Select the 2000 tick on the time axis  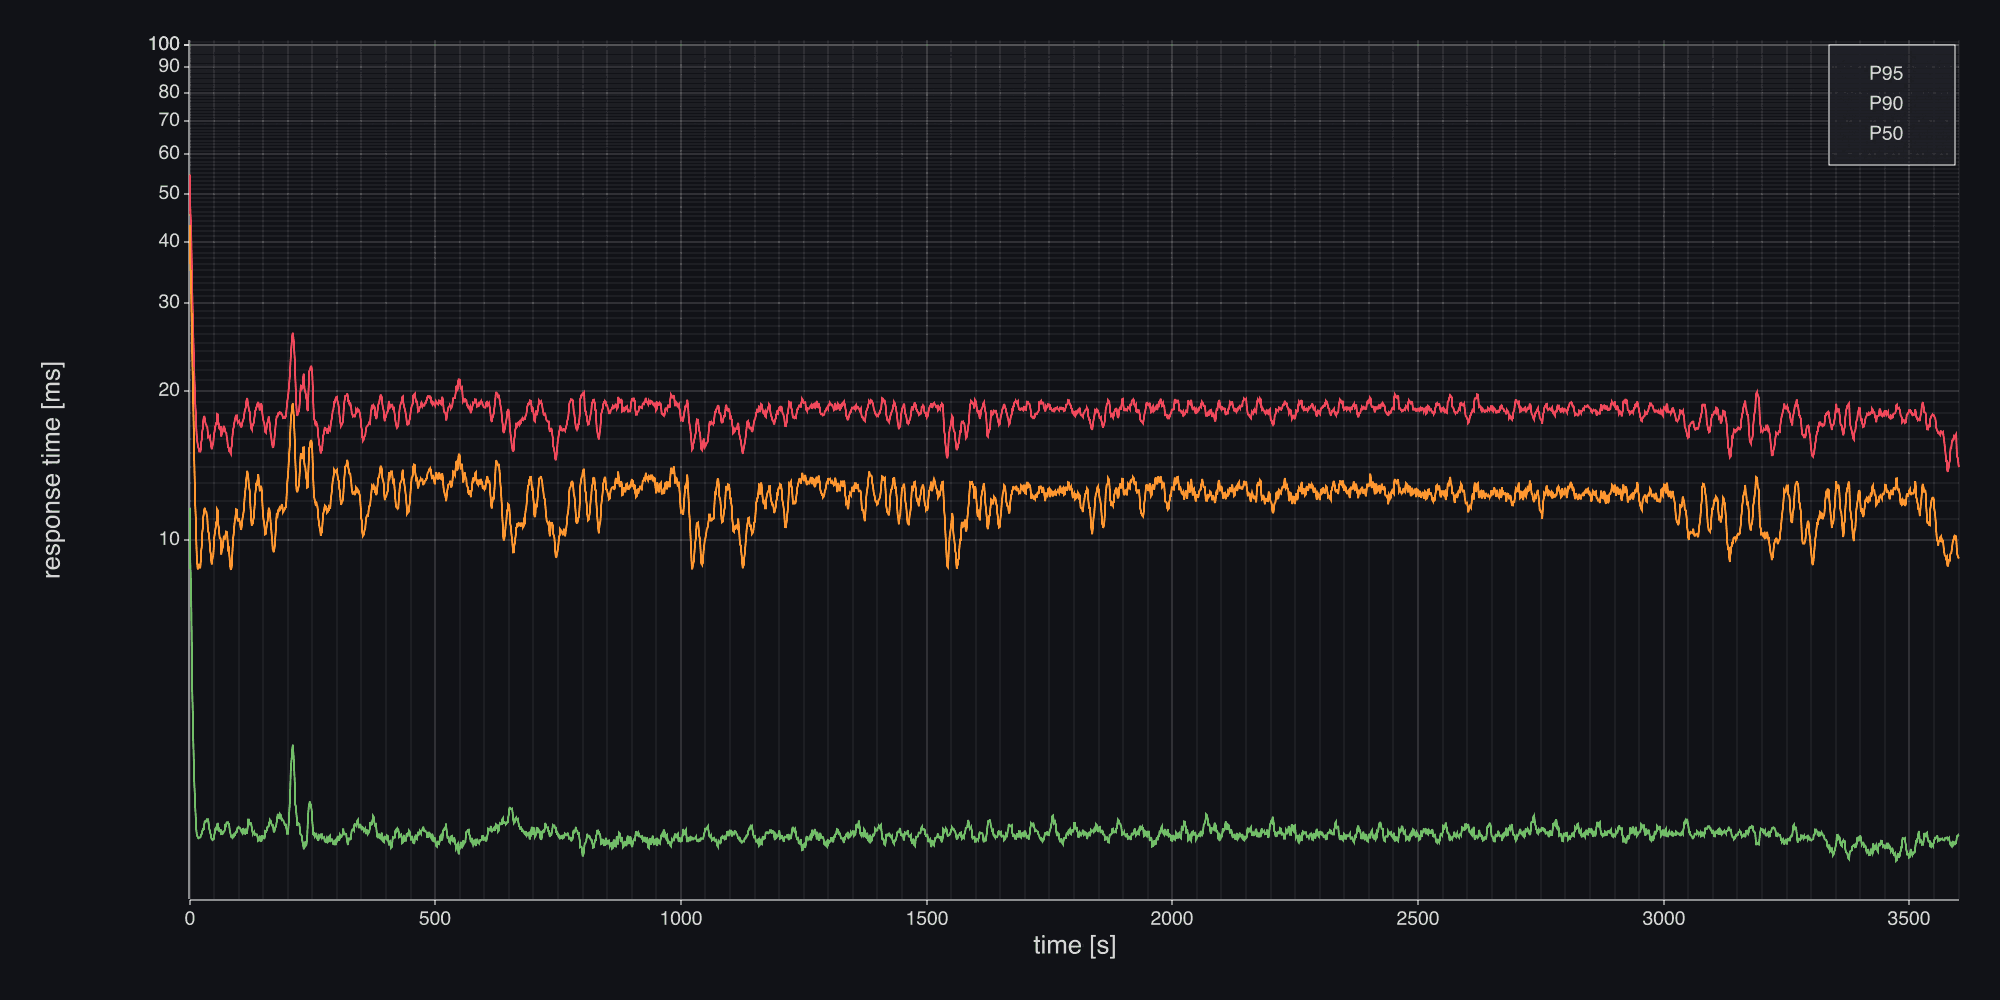(x=1172, y=919)
